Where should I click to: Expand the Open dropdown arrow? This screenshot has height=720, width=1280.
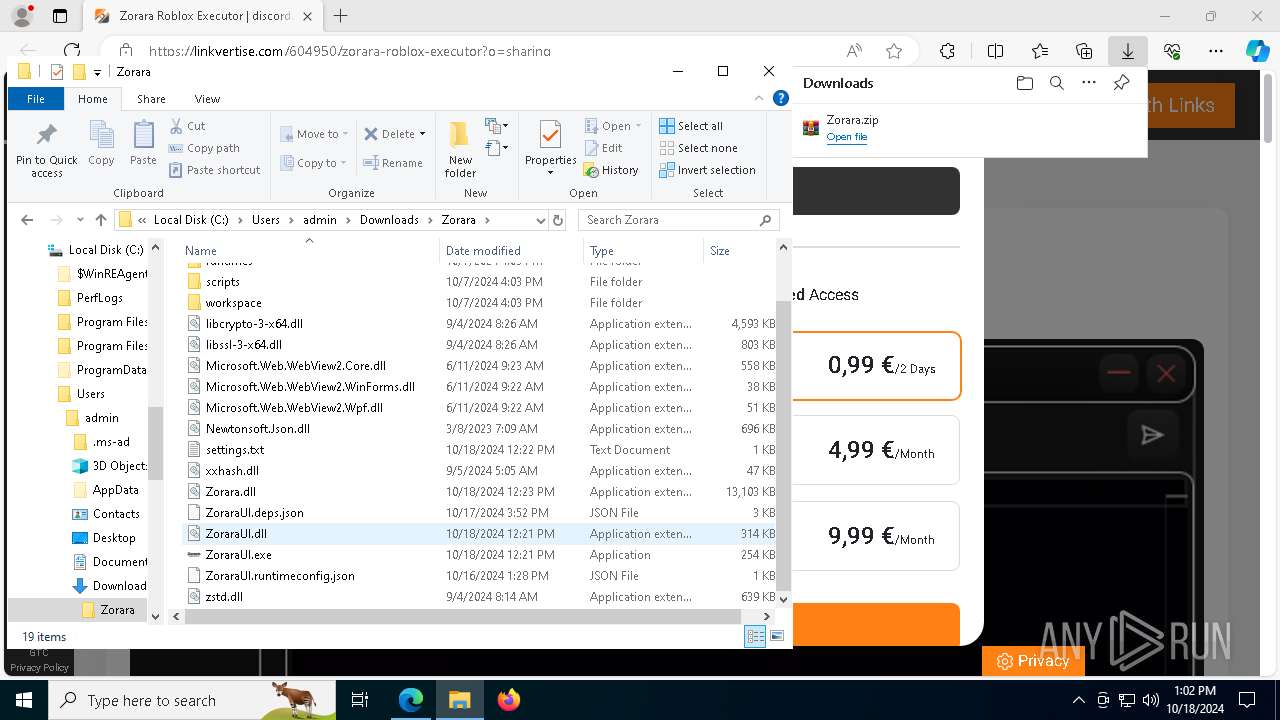click(x=639, y=126)
